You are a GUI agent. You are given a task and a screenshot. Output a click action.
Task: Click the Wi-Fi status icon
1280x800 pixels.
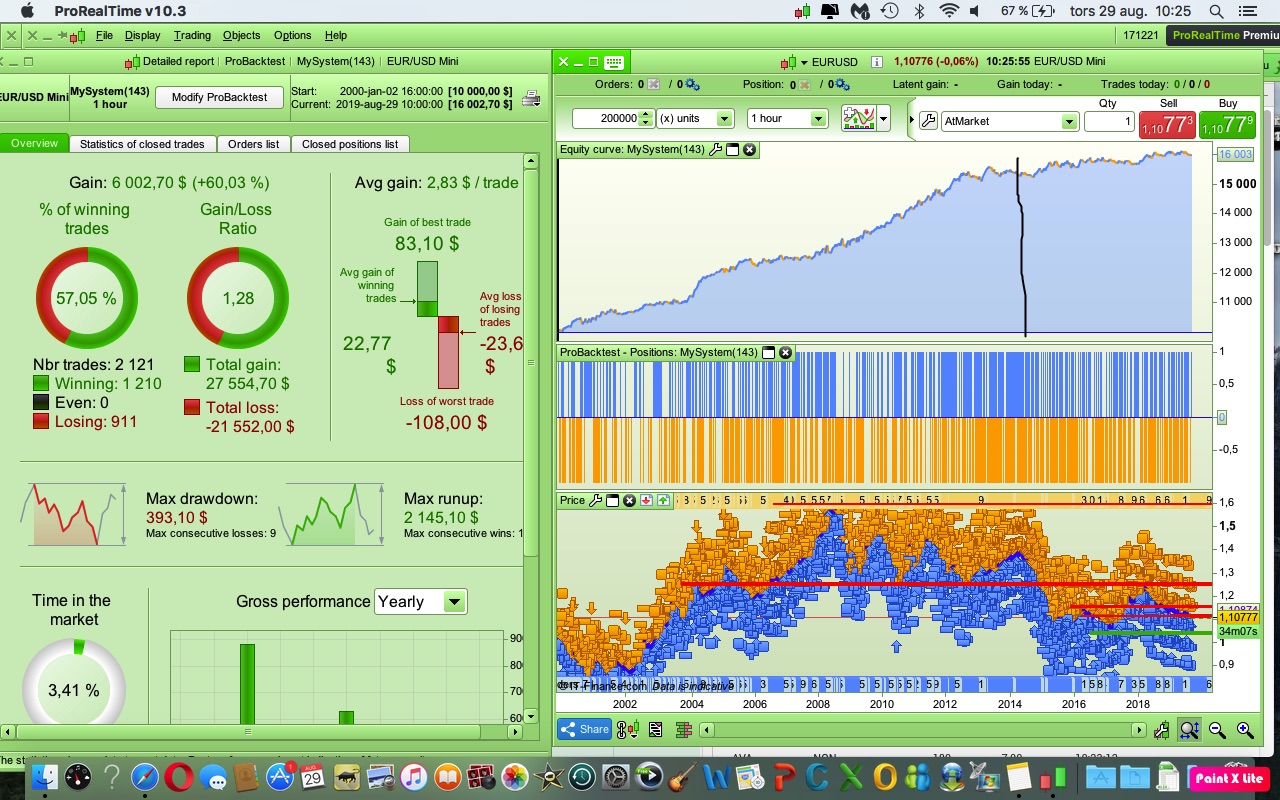[x=949, y=11]
